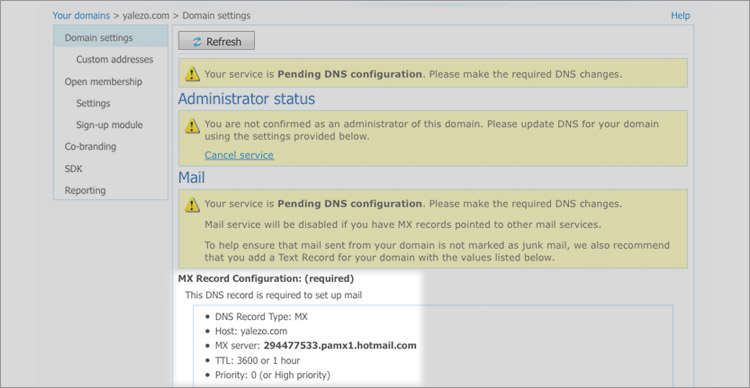Click the Administrator status heading

tap(247, 99)
